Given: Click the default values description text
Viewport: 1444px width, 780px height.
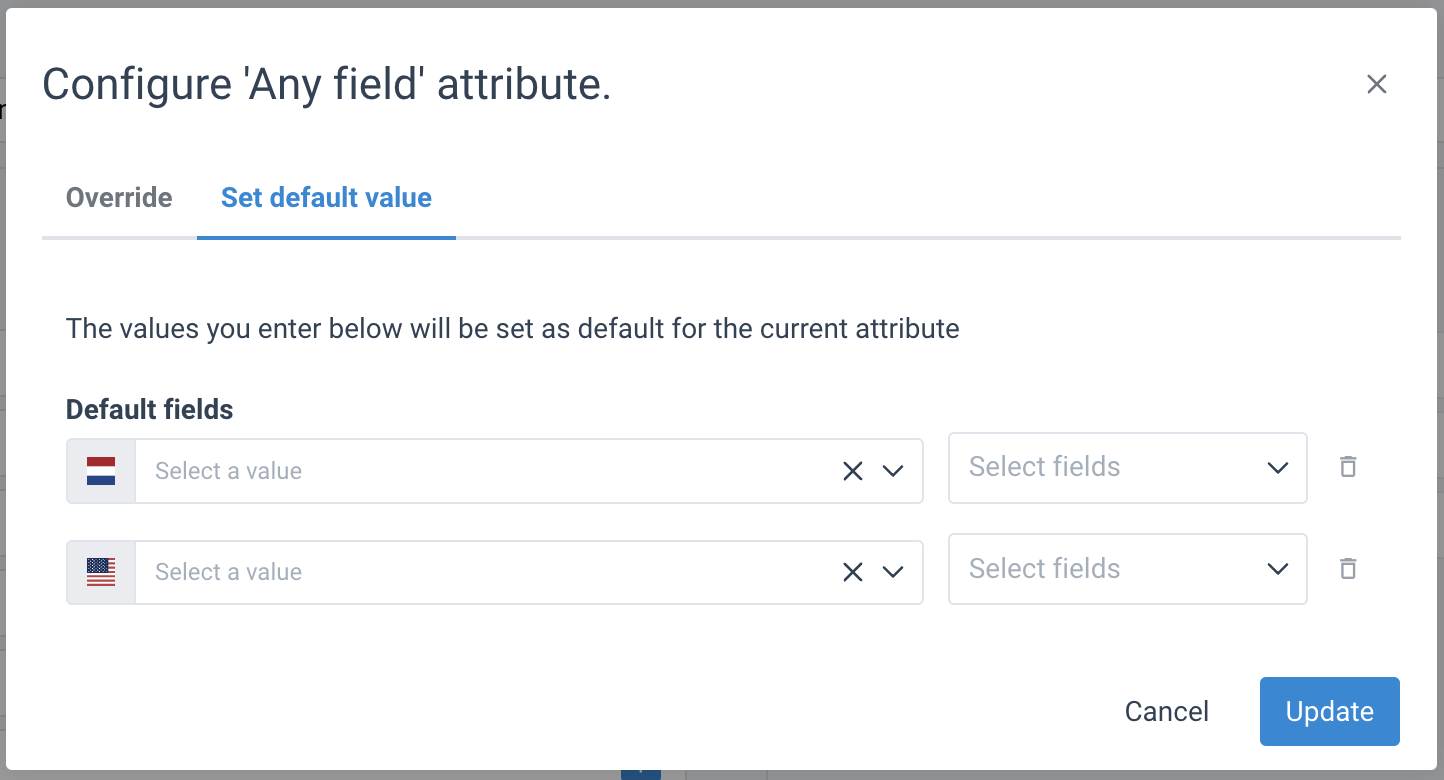Looking at the screenshot, I should [x=512, y=329].
